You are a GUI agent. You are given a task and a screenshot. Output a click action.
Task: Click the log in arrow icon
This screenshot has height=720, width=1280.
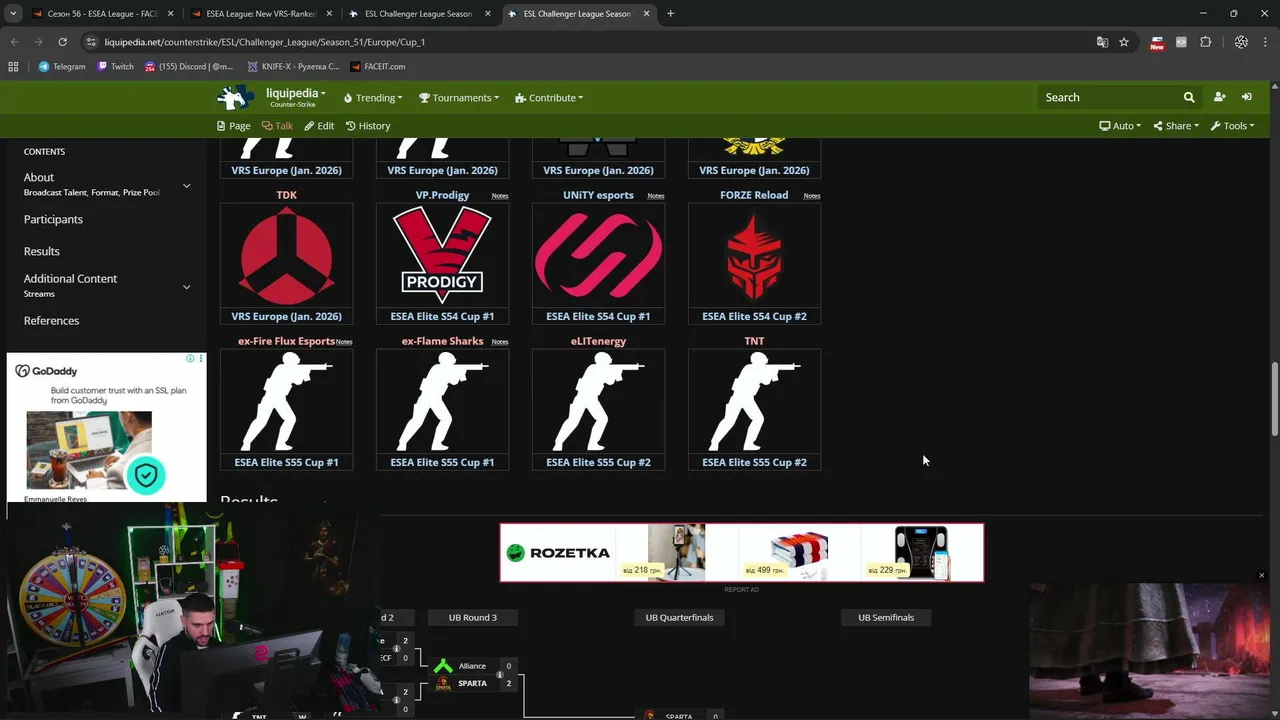[1247, 97]
